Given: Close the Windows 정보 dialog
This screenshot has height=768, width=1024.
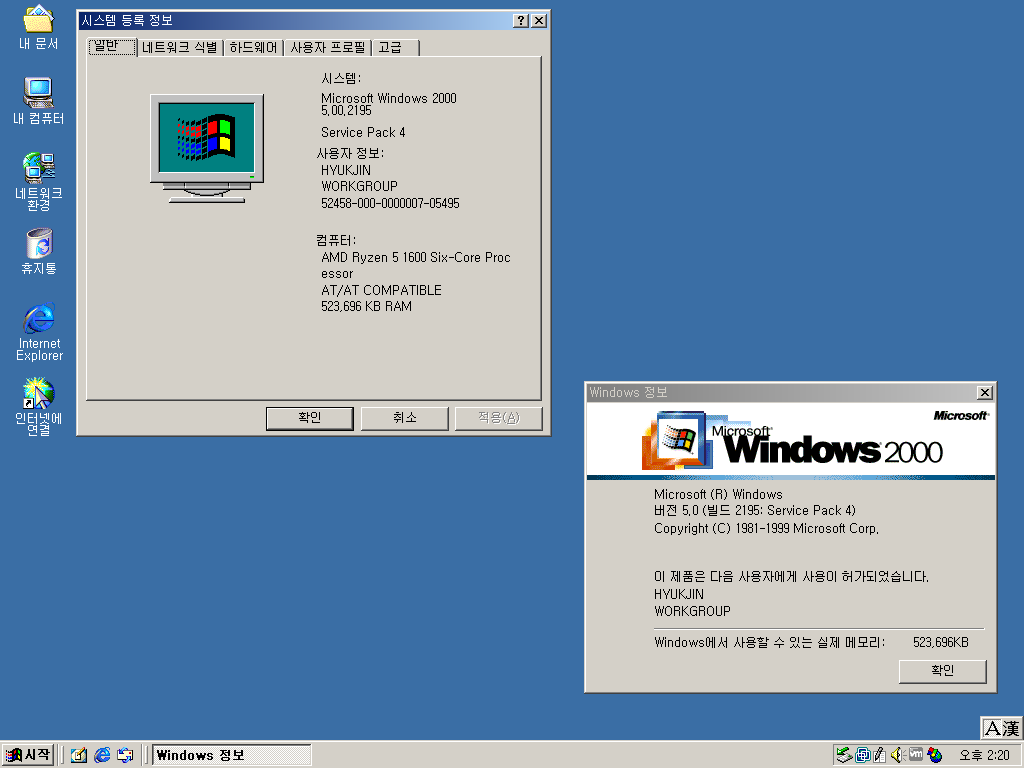Looking at the screenshot, I should (x=985, y=392).
